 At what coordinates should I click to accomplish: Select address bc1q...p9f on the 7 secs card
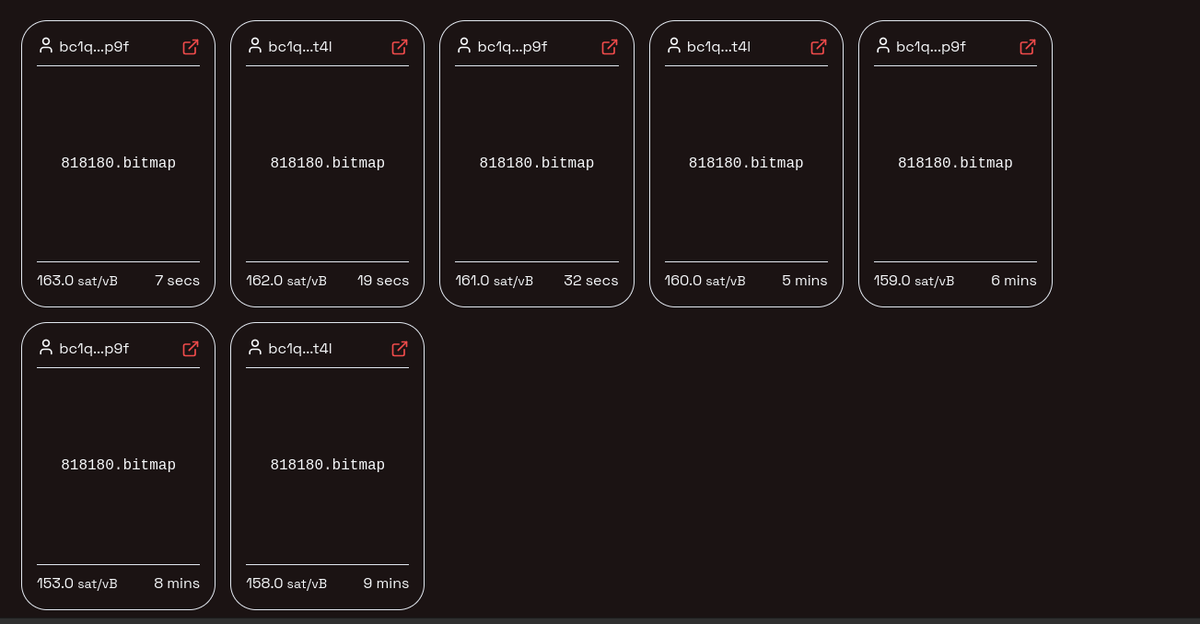tap(94, 47)
